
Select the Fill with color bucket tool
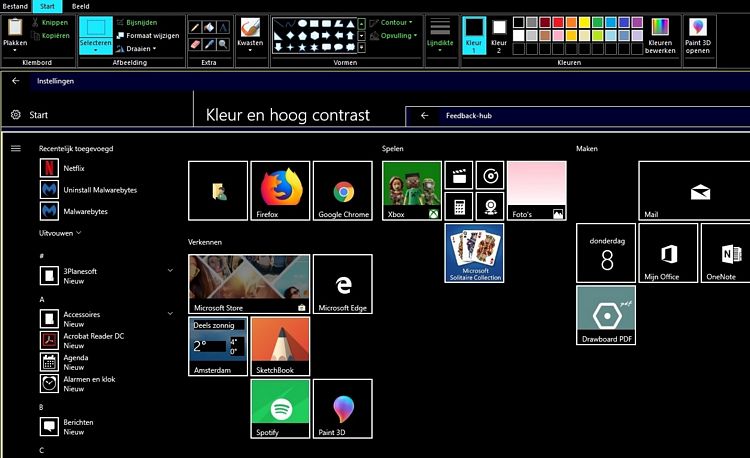tap(209, 27)
